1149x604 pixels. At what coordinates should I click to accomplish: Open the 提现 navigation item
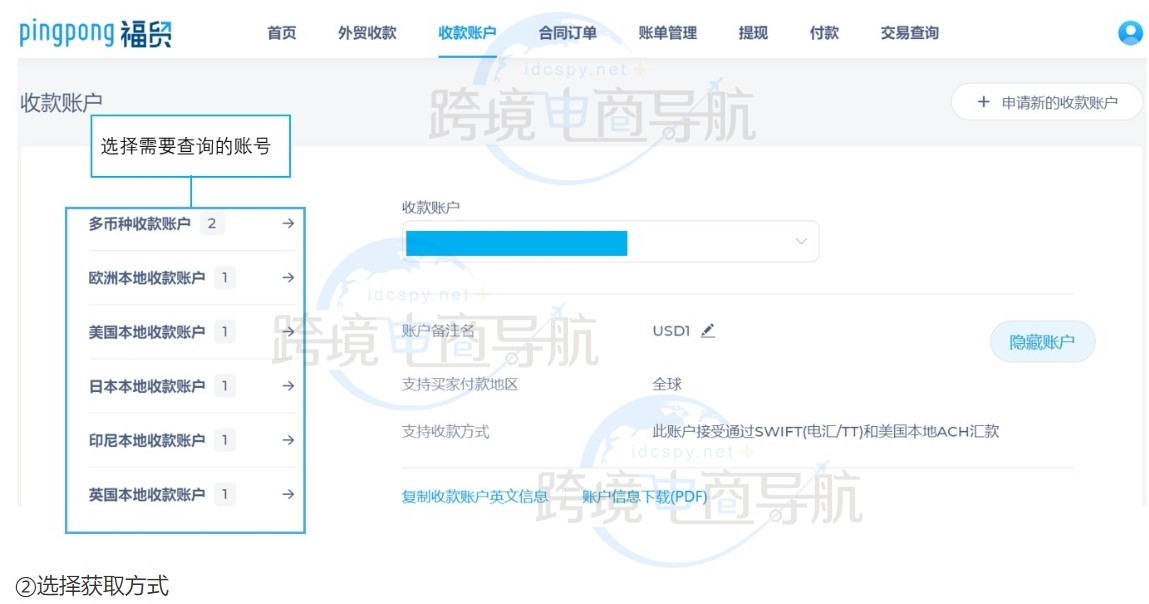(752, 32)
